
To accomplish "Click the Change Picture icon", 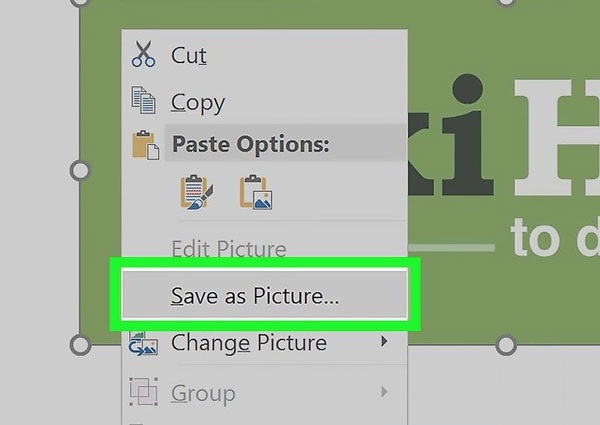I will click(143, 343).
